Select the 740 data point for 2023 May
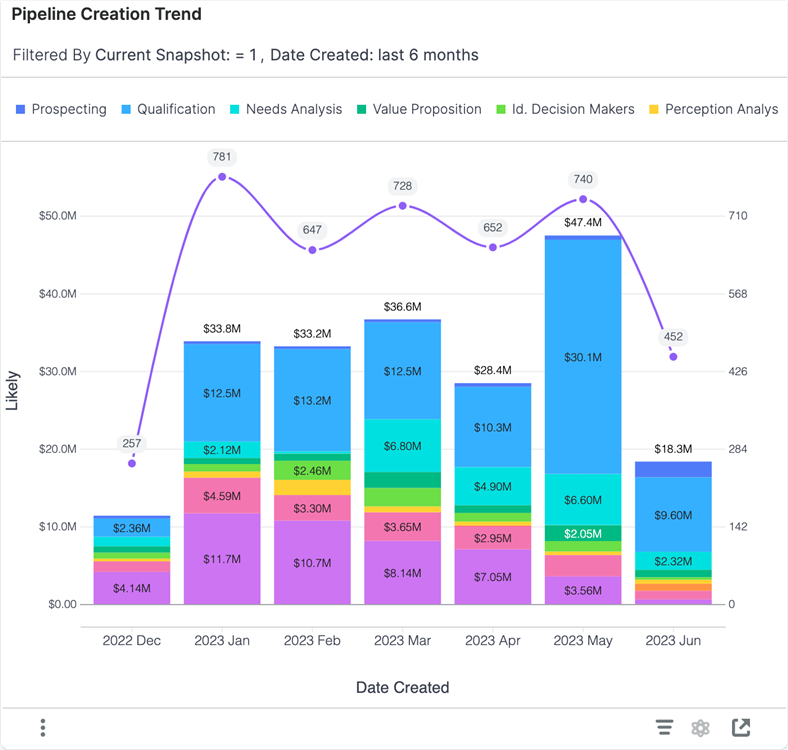788x750 pixels. point(583,199)
